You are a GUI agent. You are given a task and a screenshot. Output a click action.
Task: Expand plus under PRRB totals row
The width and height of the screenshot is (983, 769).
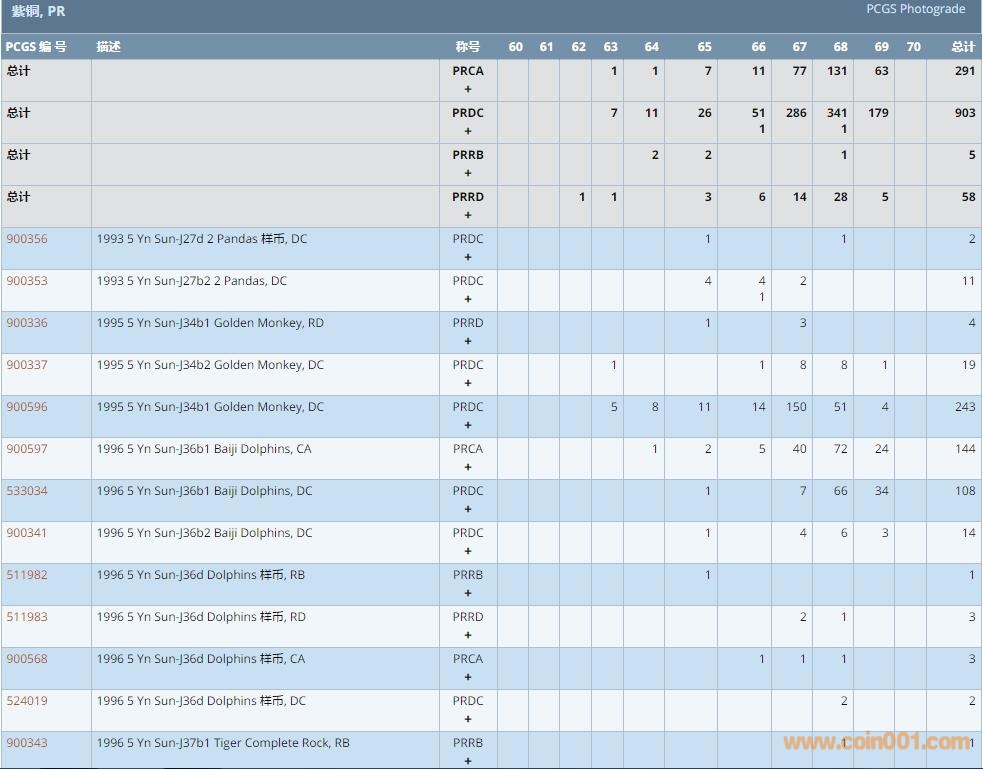[468, 173]
